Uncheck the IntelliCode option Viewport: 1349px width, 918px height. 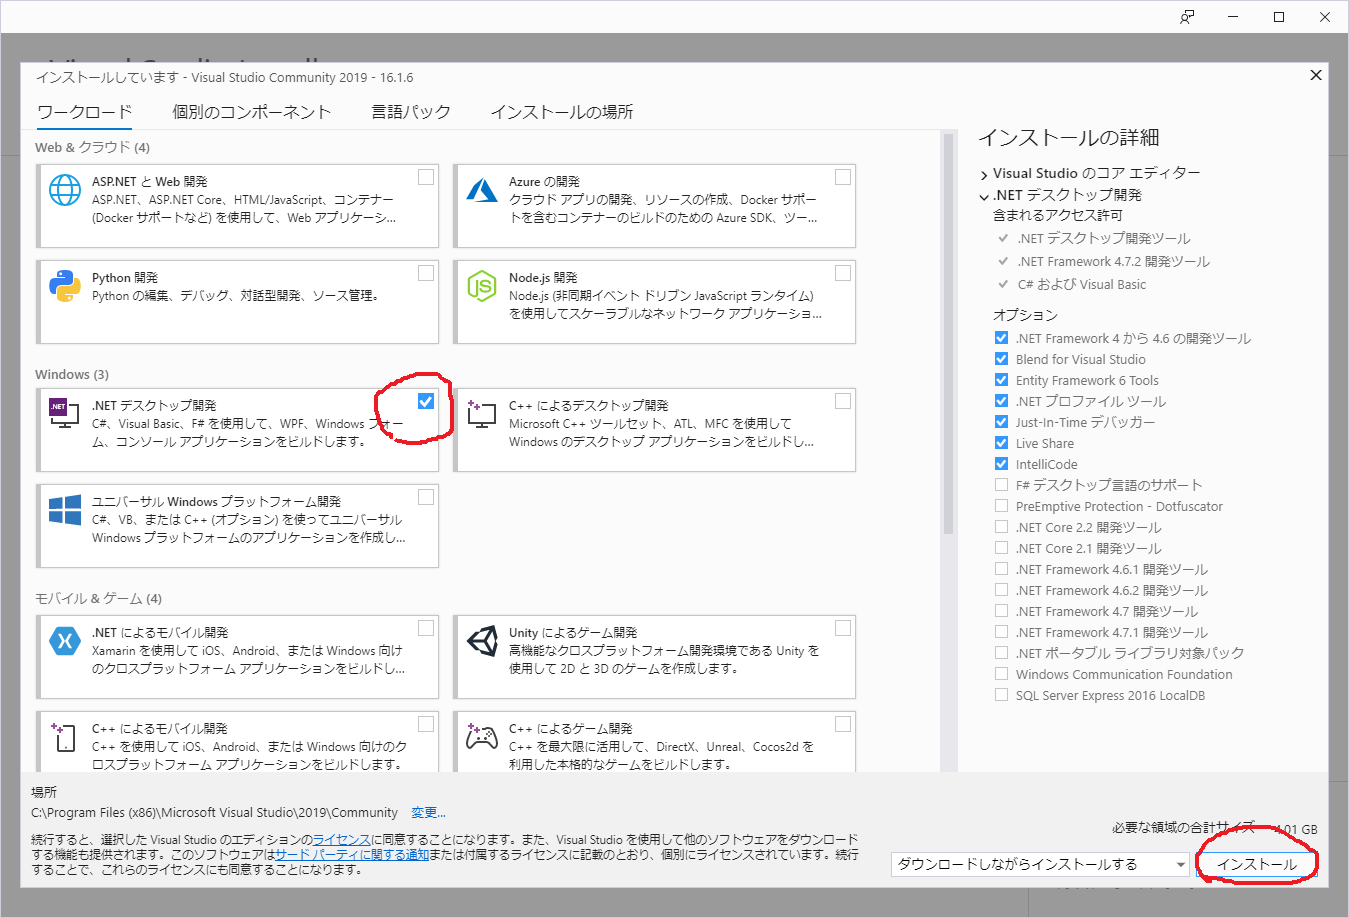click(x=1001, y=464)
